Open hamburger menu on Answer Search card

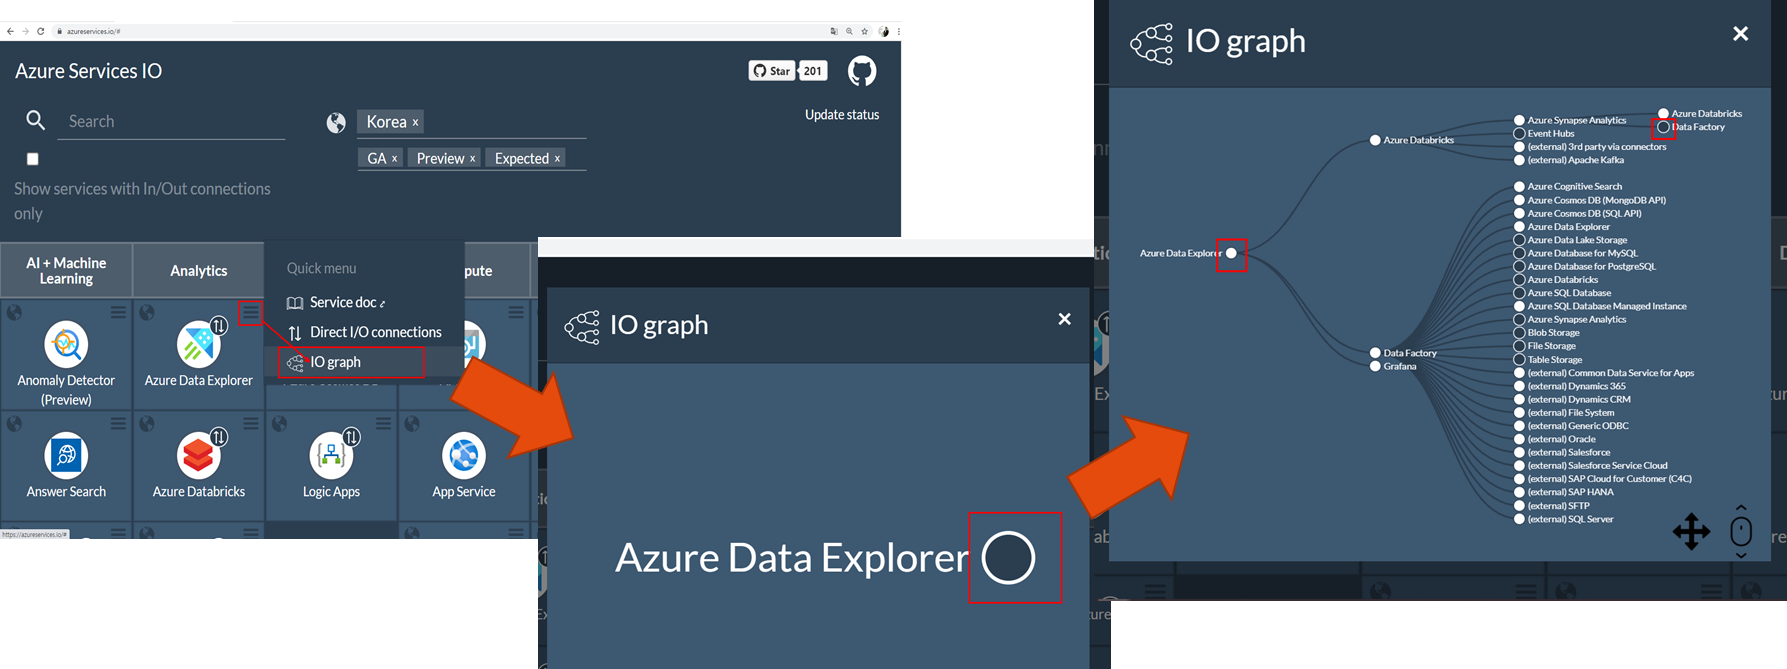pyautogui.click(x=118, y=424)
